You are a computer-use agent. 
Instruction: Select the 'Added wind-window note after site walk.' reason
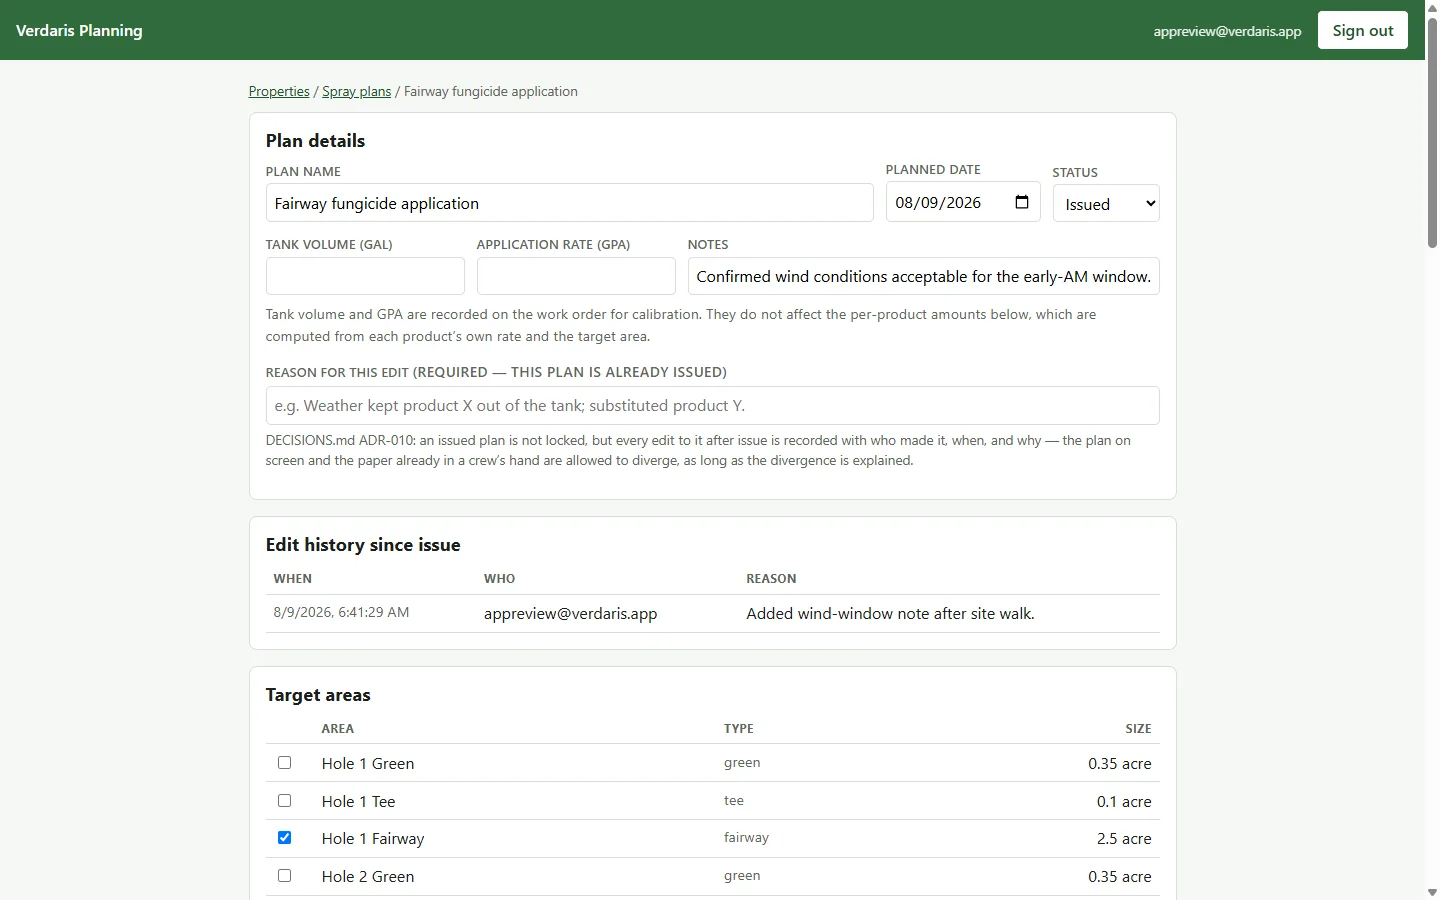click(x=890, y=613)
